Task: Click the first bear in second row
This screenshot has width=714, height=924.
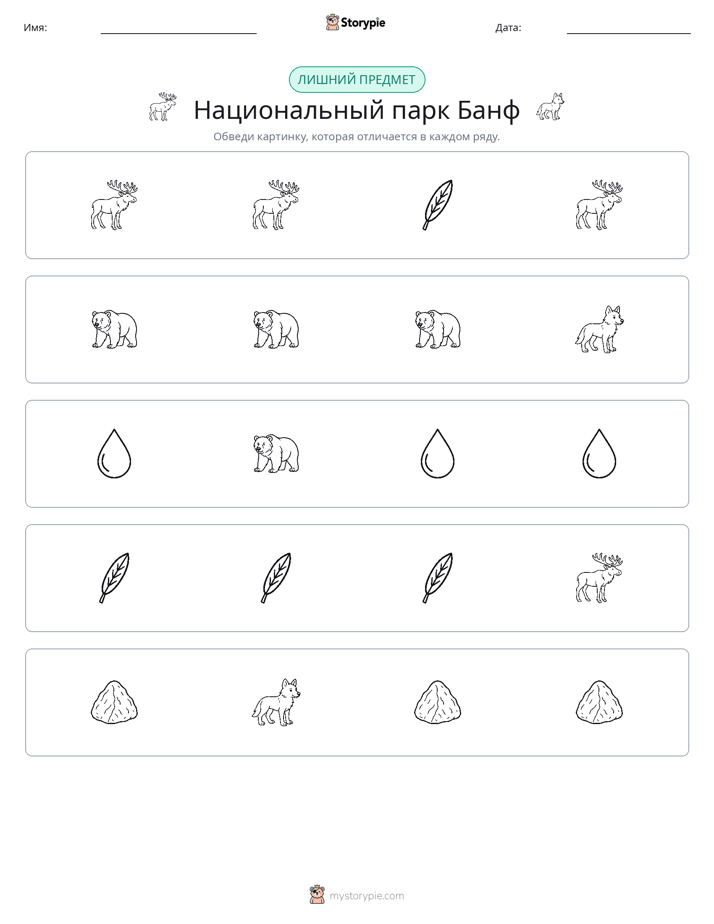Action: point(114,329)
